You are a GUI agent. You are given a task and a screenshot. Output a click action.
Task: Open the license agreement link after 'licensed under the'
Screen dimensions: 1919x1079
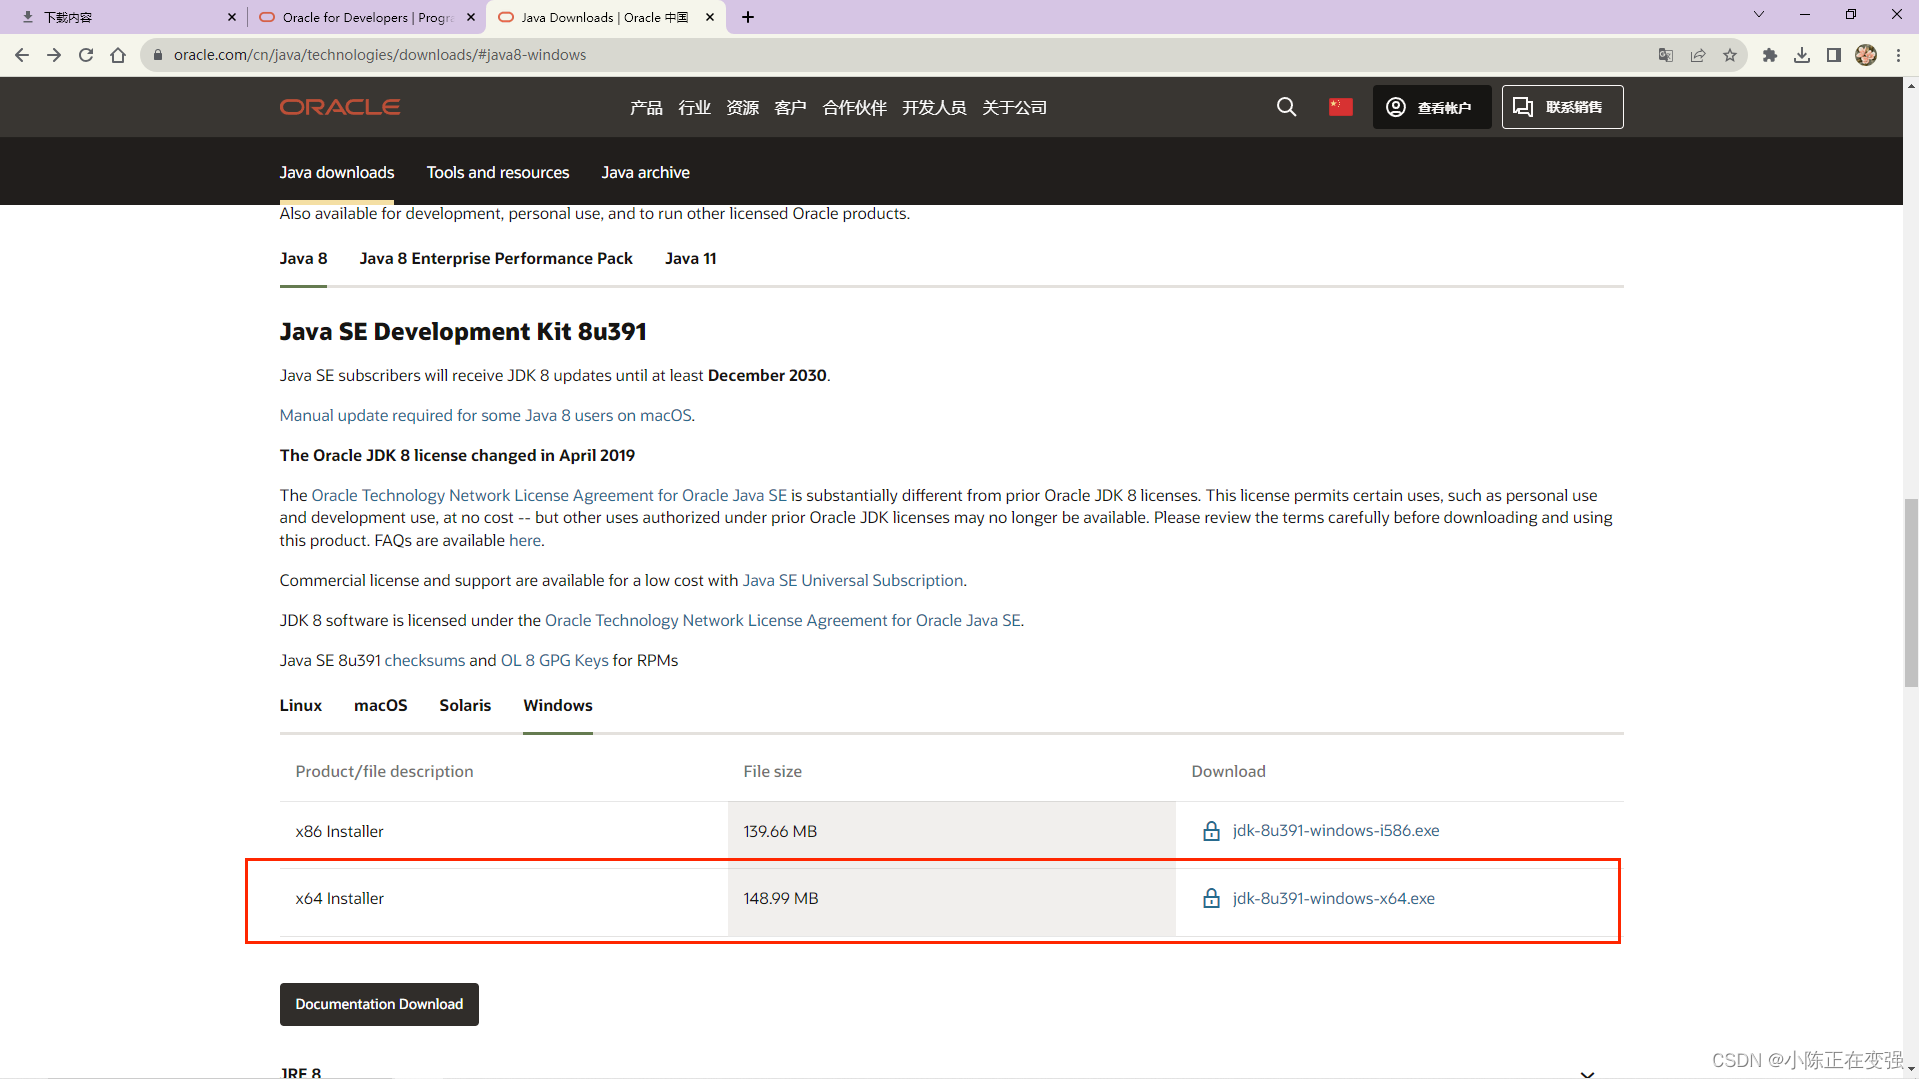[x=782, y=621]
